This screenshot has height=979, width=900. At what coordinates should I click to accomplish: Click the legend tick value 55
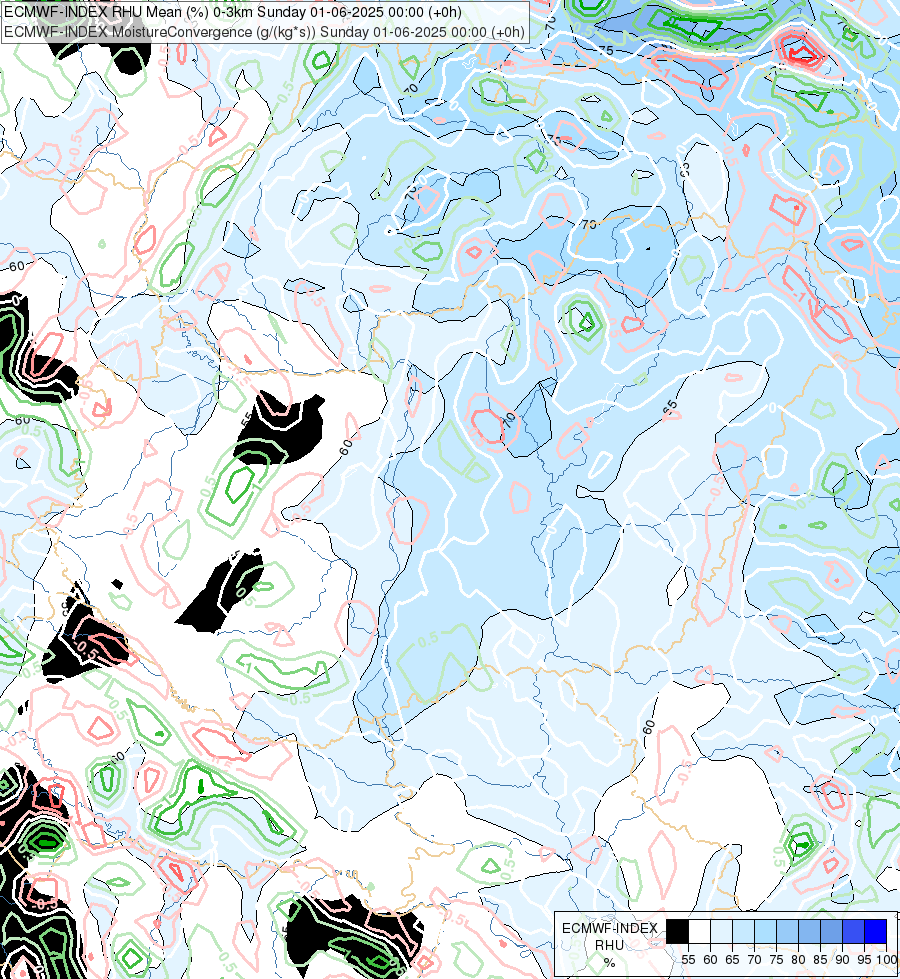(688, 960)
